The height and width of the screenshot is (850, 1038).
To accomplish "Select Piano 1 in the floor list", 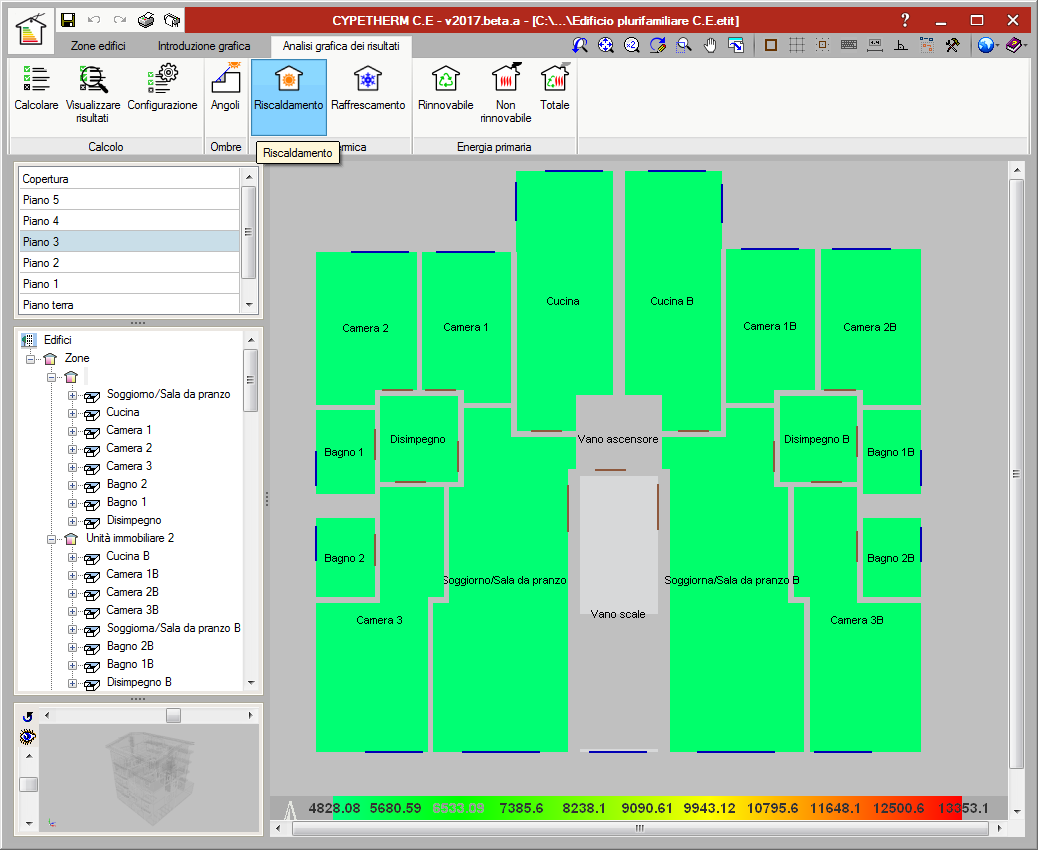I will click(129, 284).
